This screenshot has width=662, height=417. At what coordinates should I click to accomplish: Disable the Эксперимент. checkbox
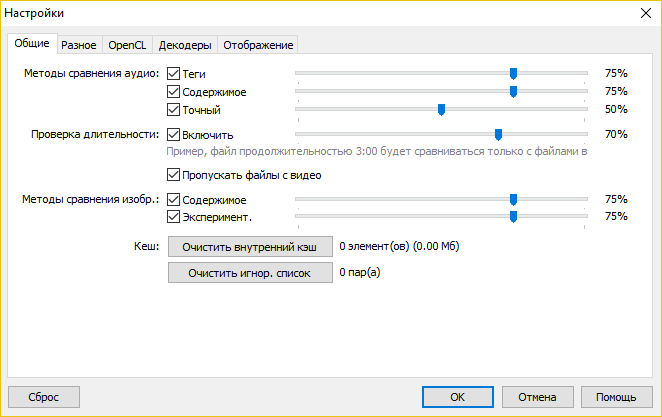coord(174,216)
